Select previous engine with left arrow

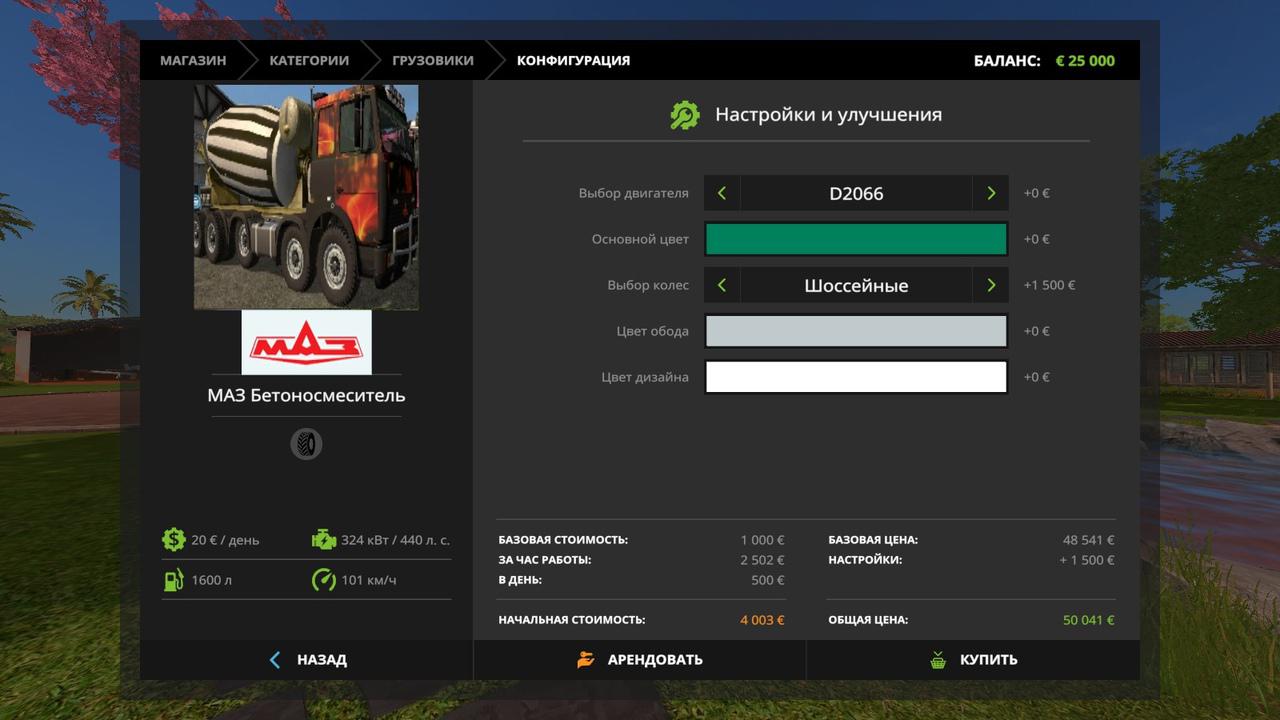[722, 193]
